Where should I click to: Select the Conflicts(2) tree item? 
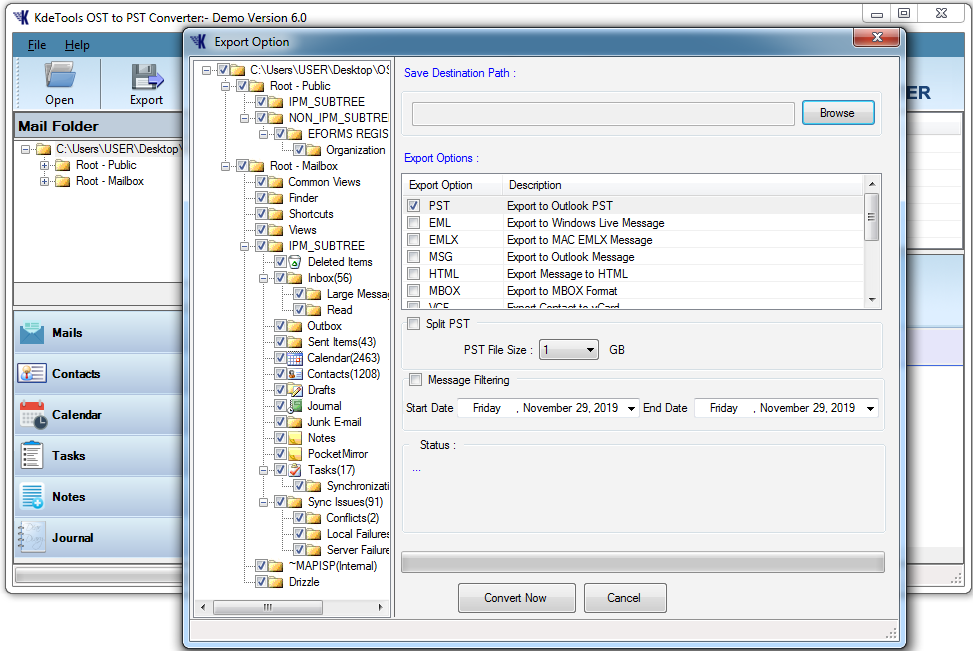(x=352, y=518)
